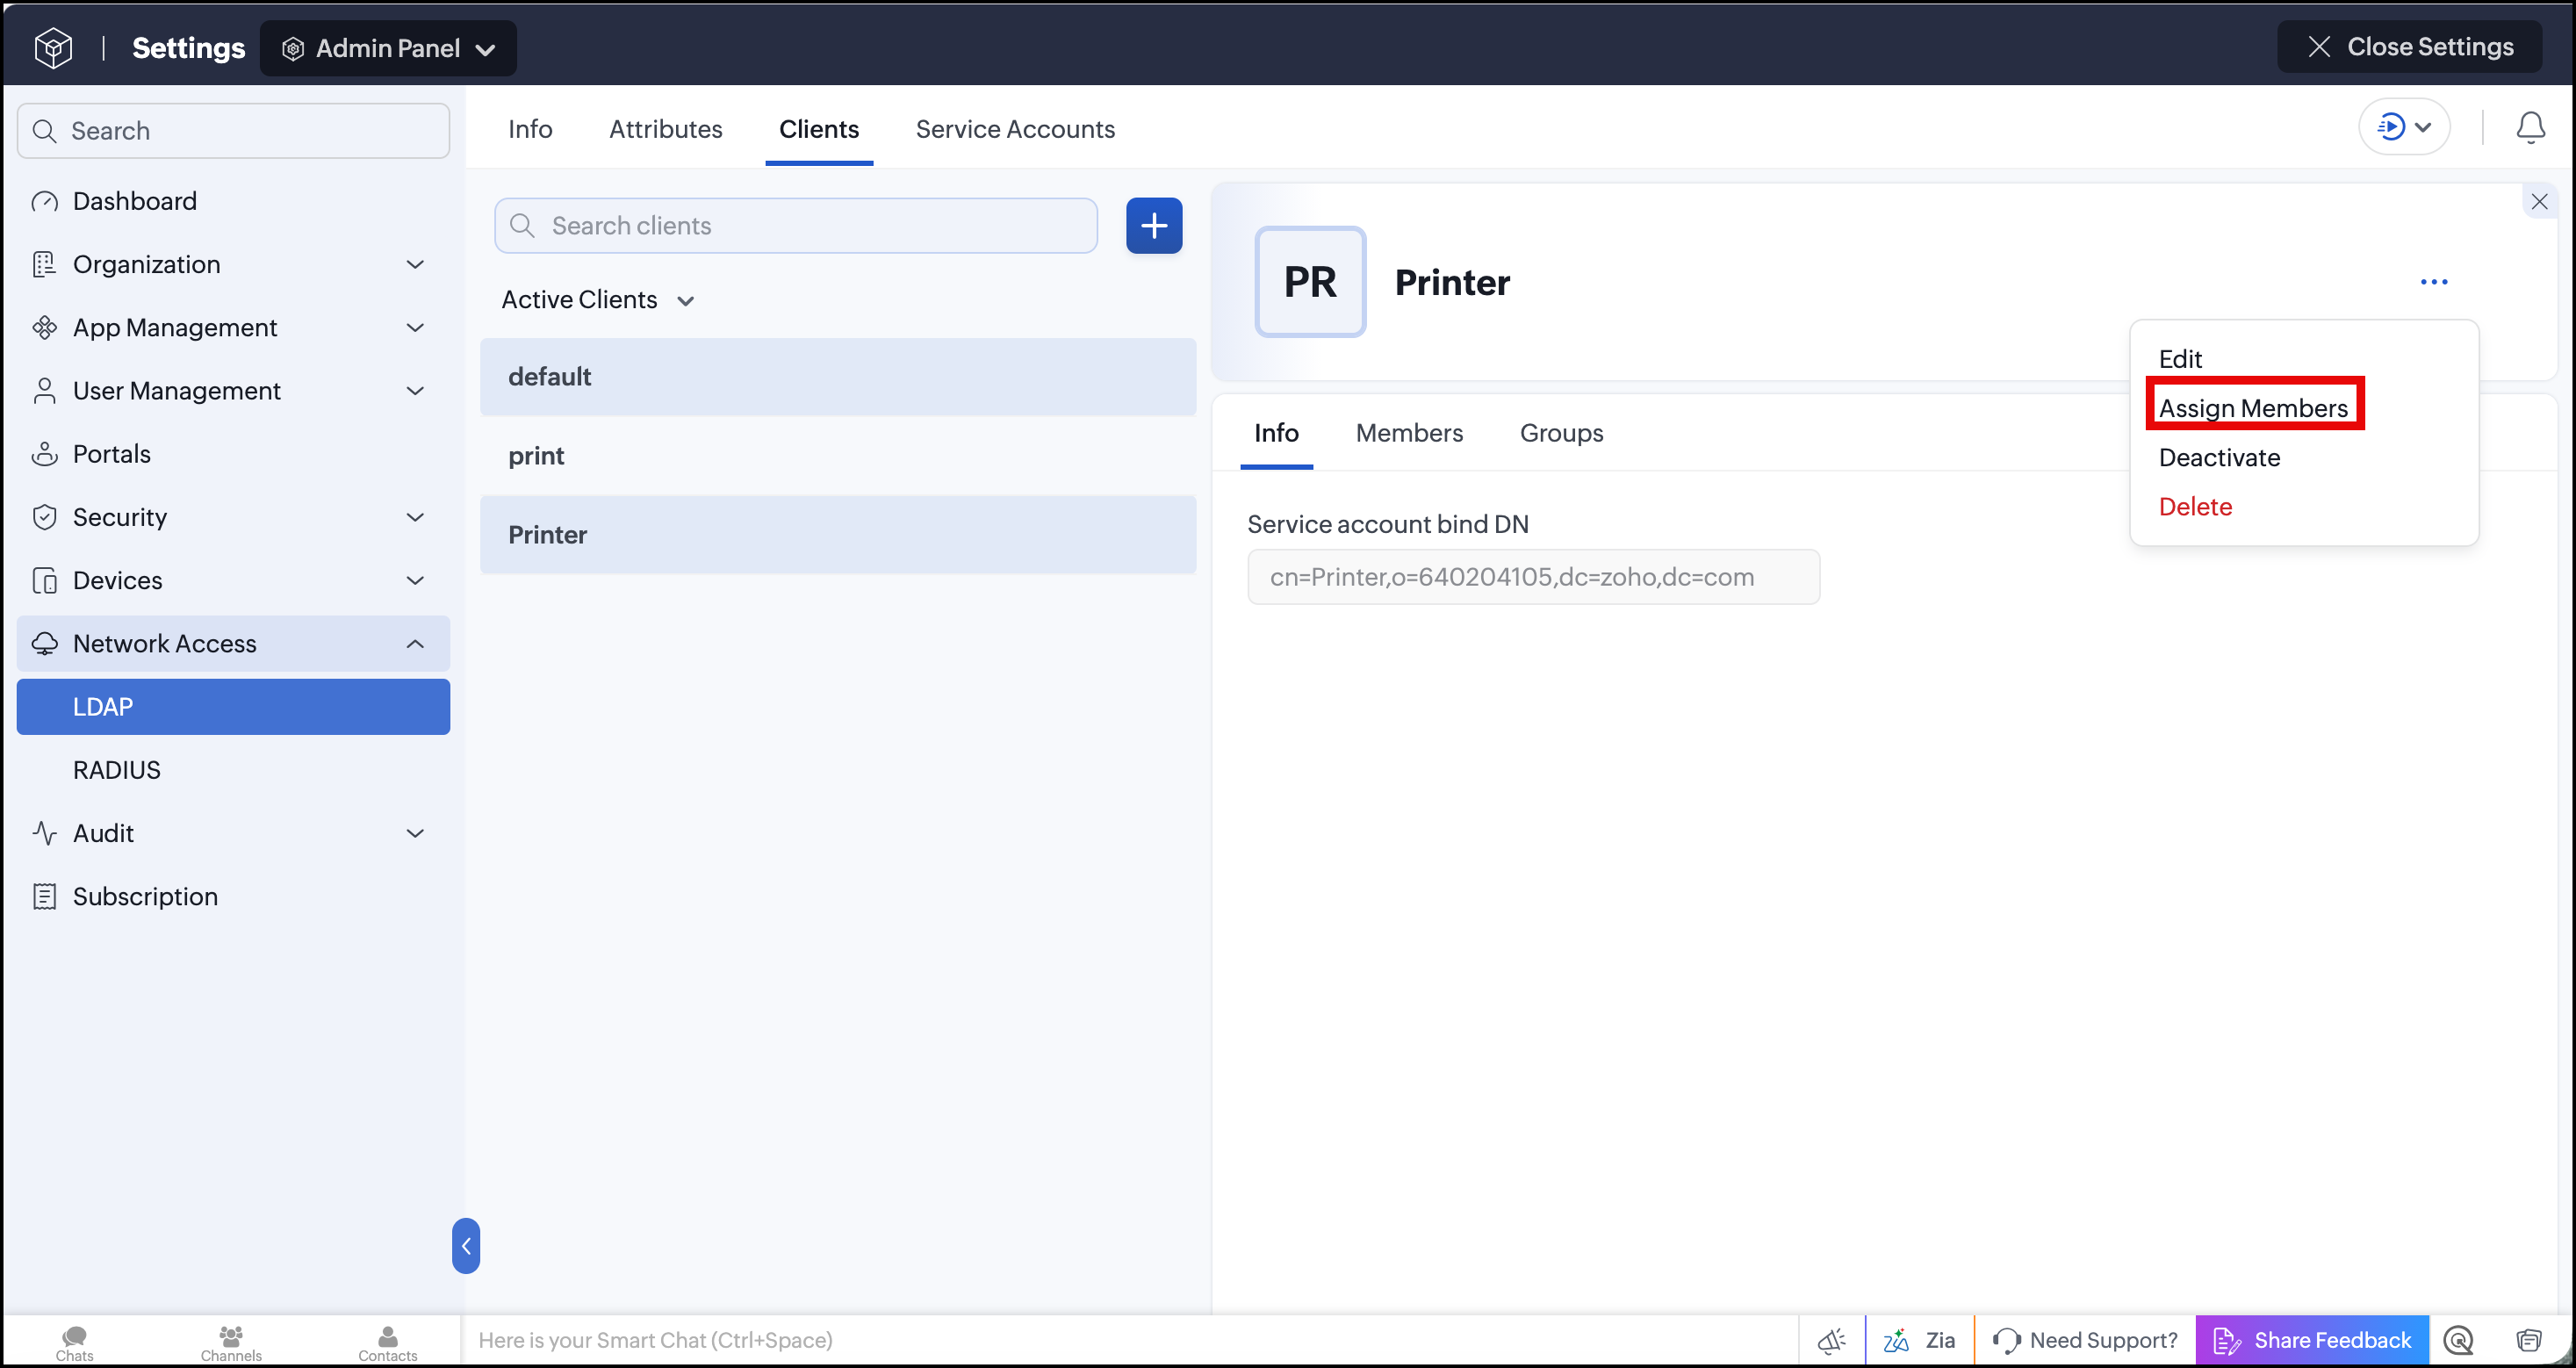Image resolution: width=2576 pixels, height=1368 pixels.
Task: Click the Network Access cloud icon
Action: (44, 644)
